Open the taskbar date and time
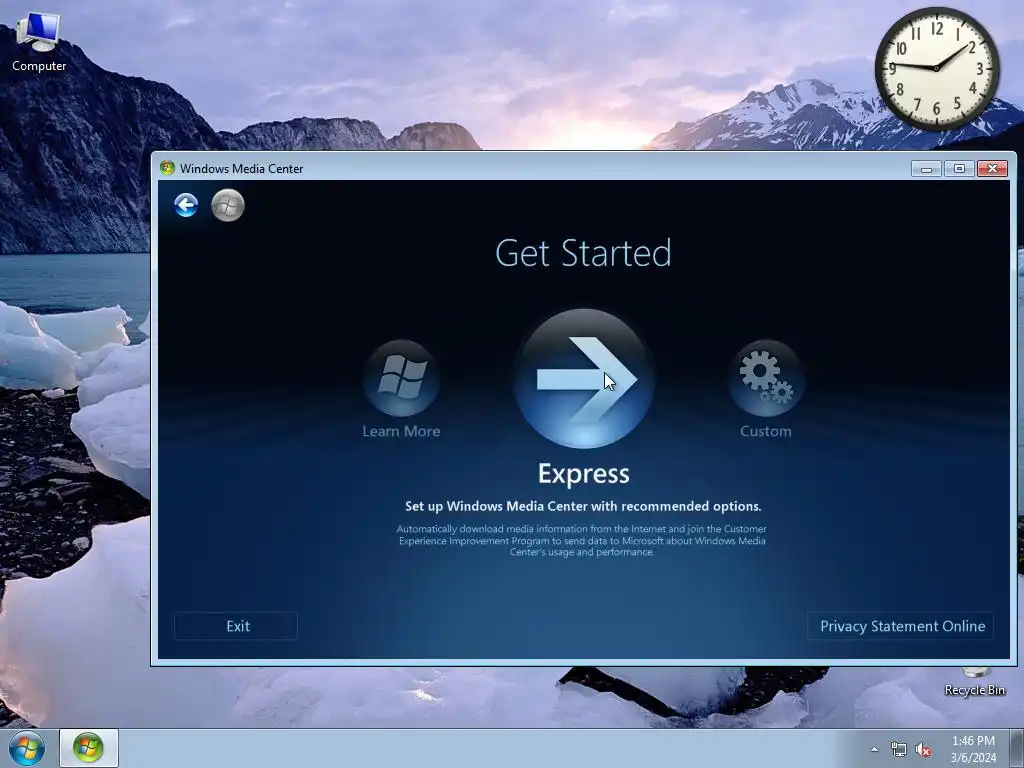The image size is (1024, 768). (x=973, y=749)
